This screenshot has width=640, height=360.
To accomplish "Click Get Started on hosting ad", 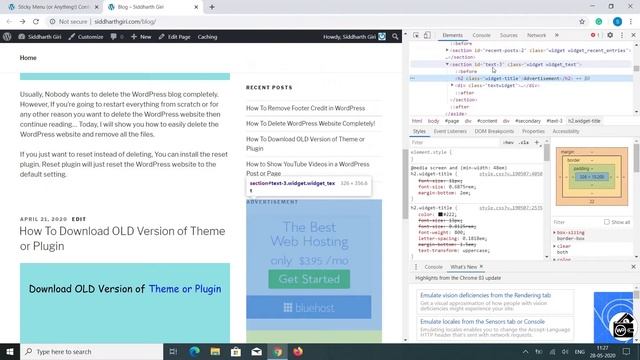I will pos(309,279).
